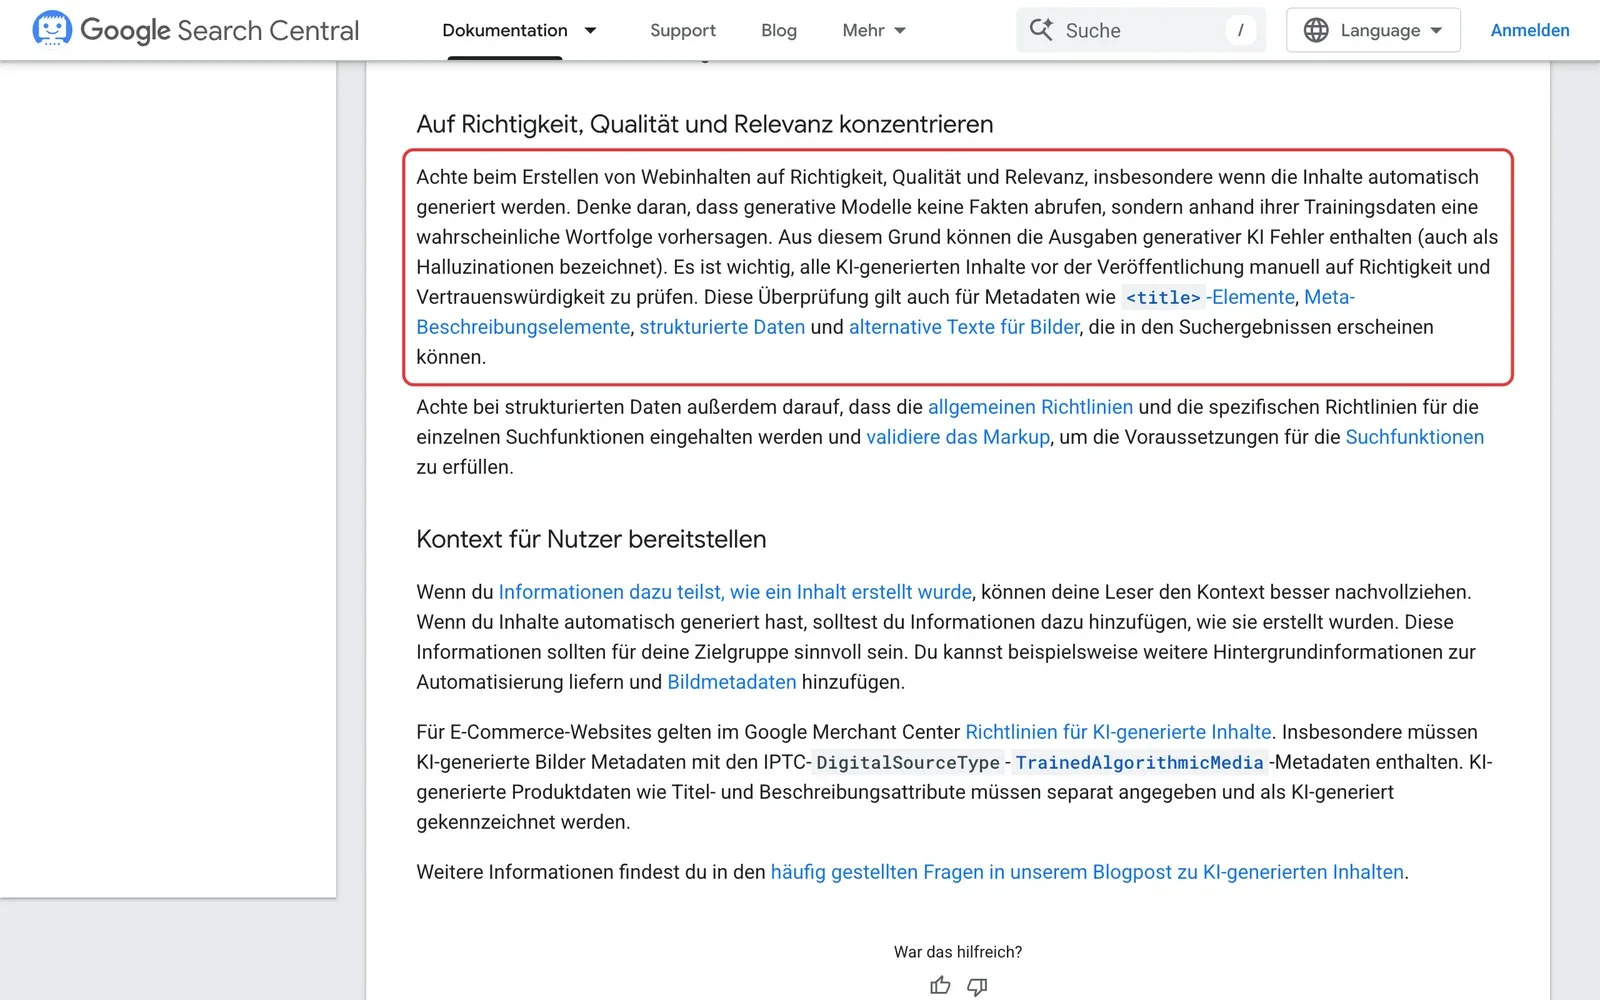Click the thumbs down not helpful icon
Image resolution: width=1600 pixels, height=1000 pixels.
[x=977, y=986]
